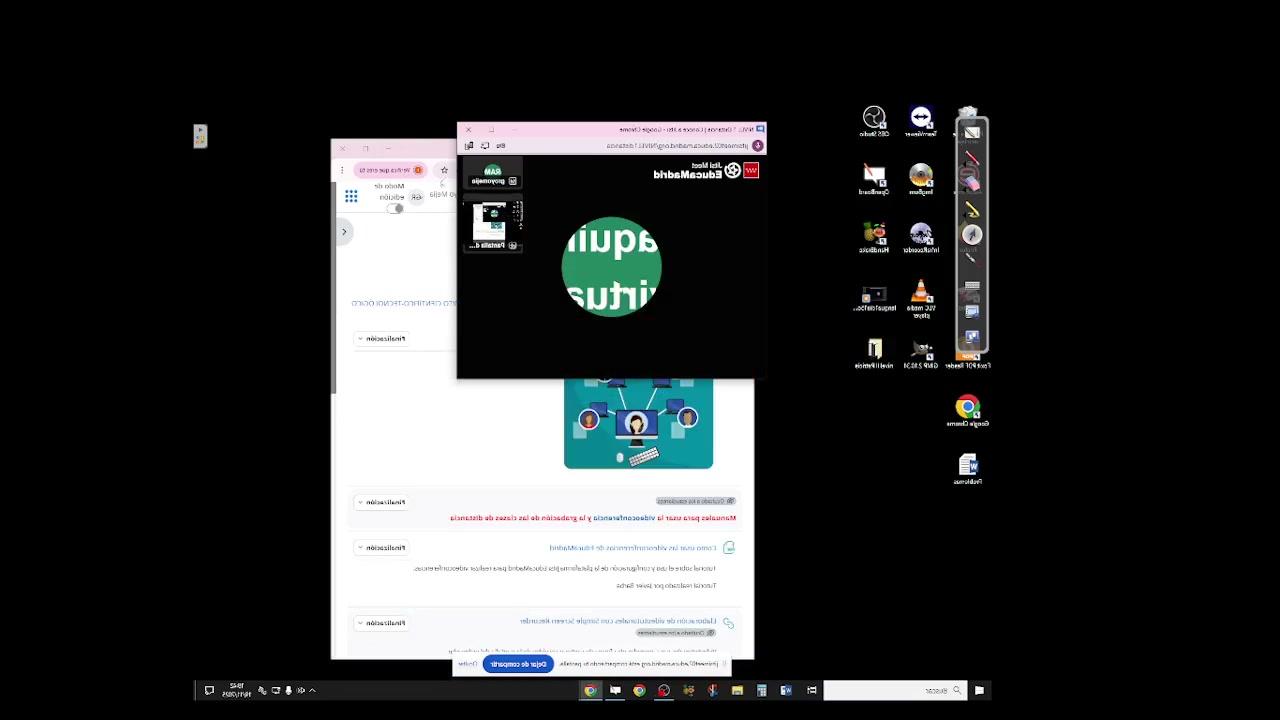Select the GIMP 2.10.34 desktop icon
This screenshot has height=720, width=1280.
921,354
